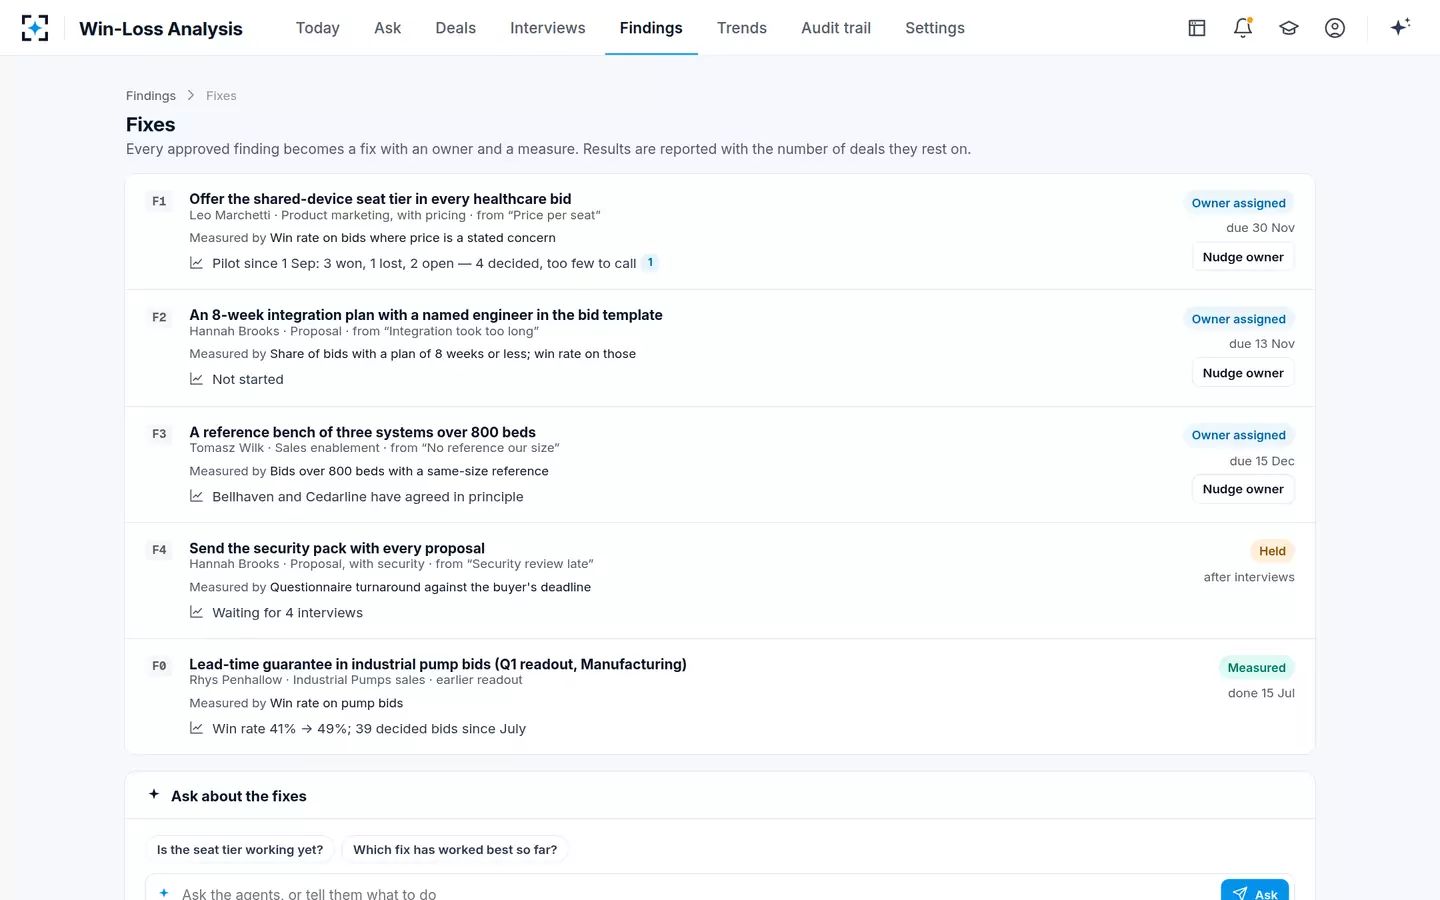Go to the Ask tab
The height and width of the screenshot is (900, 1440).
click(388, 28)
